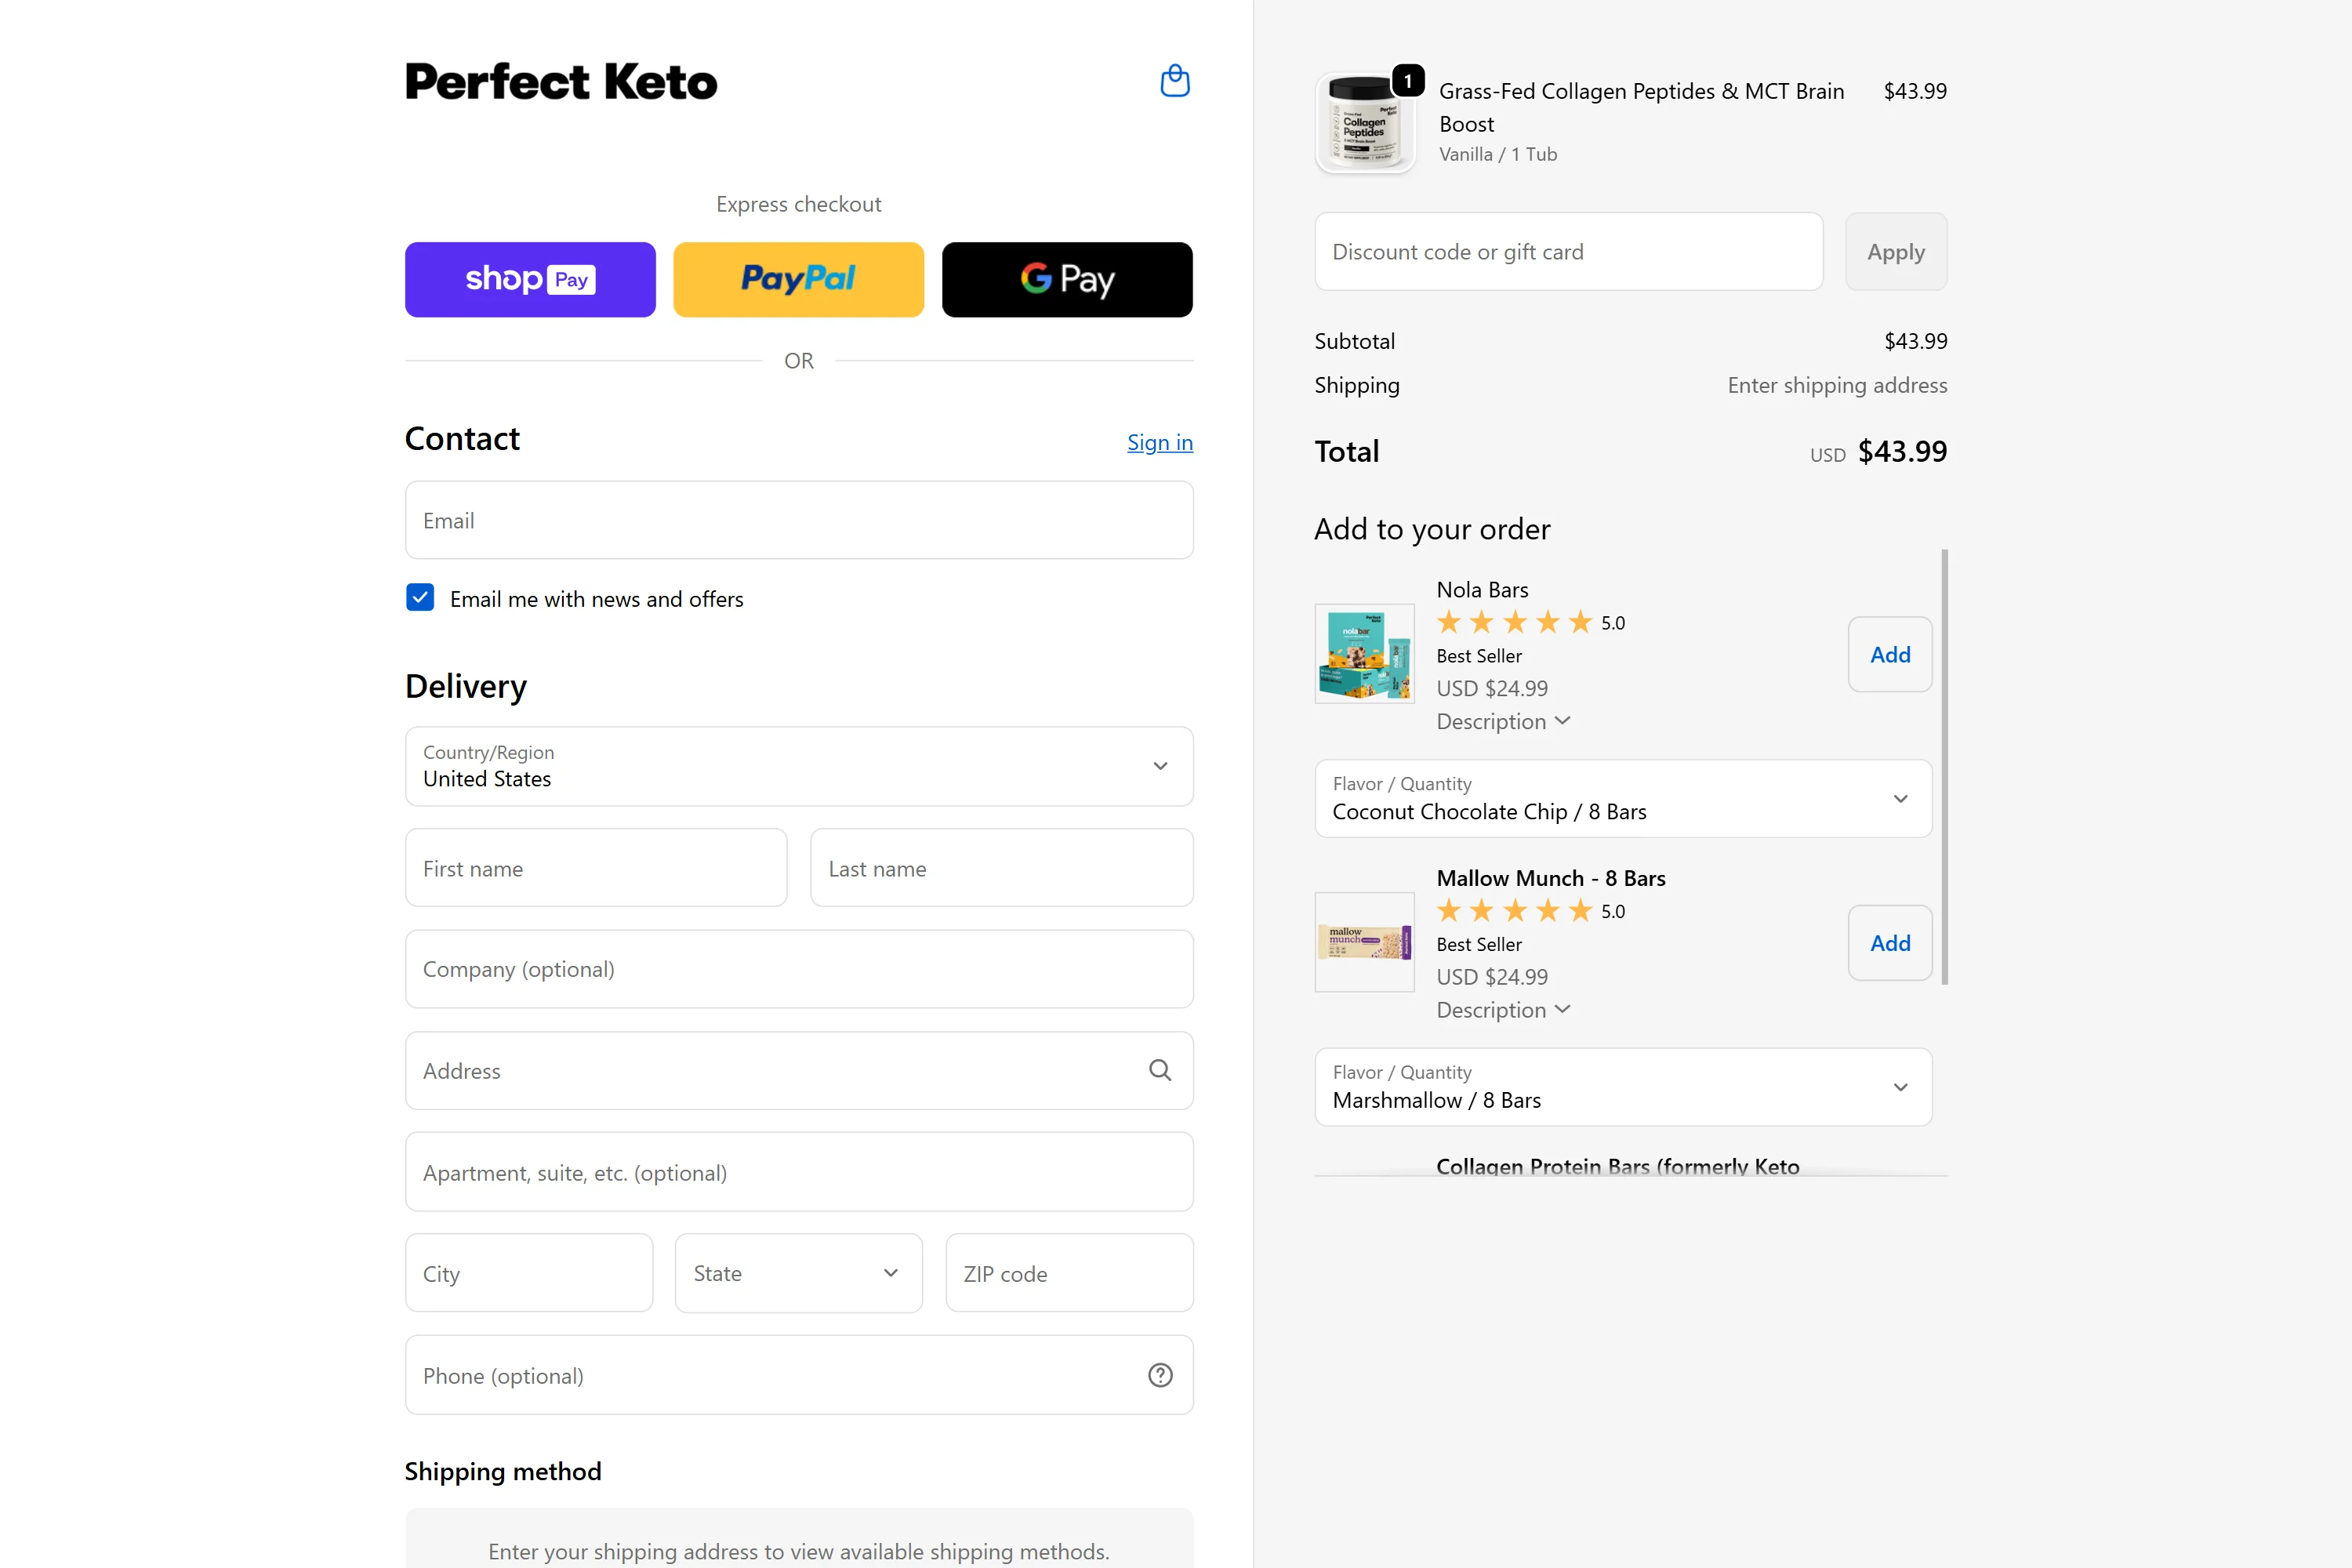Viewport: 2352px width, 1568px height.
Task: Click the Sign in link
Action: tap(1159, 442)
